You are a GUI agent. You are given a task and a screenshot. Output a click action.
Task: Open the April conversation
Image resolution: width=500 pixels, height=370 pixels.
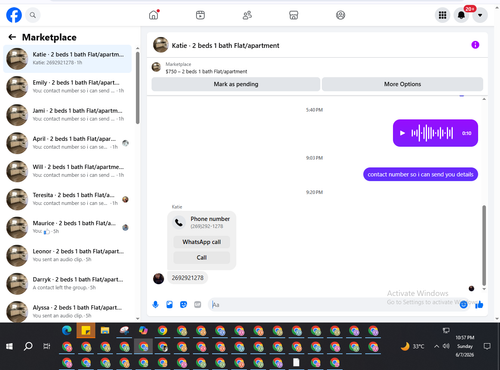click(68, 143)
